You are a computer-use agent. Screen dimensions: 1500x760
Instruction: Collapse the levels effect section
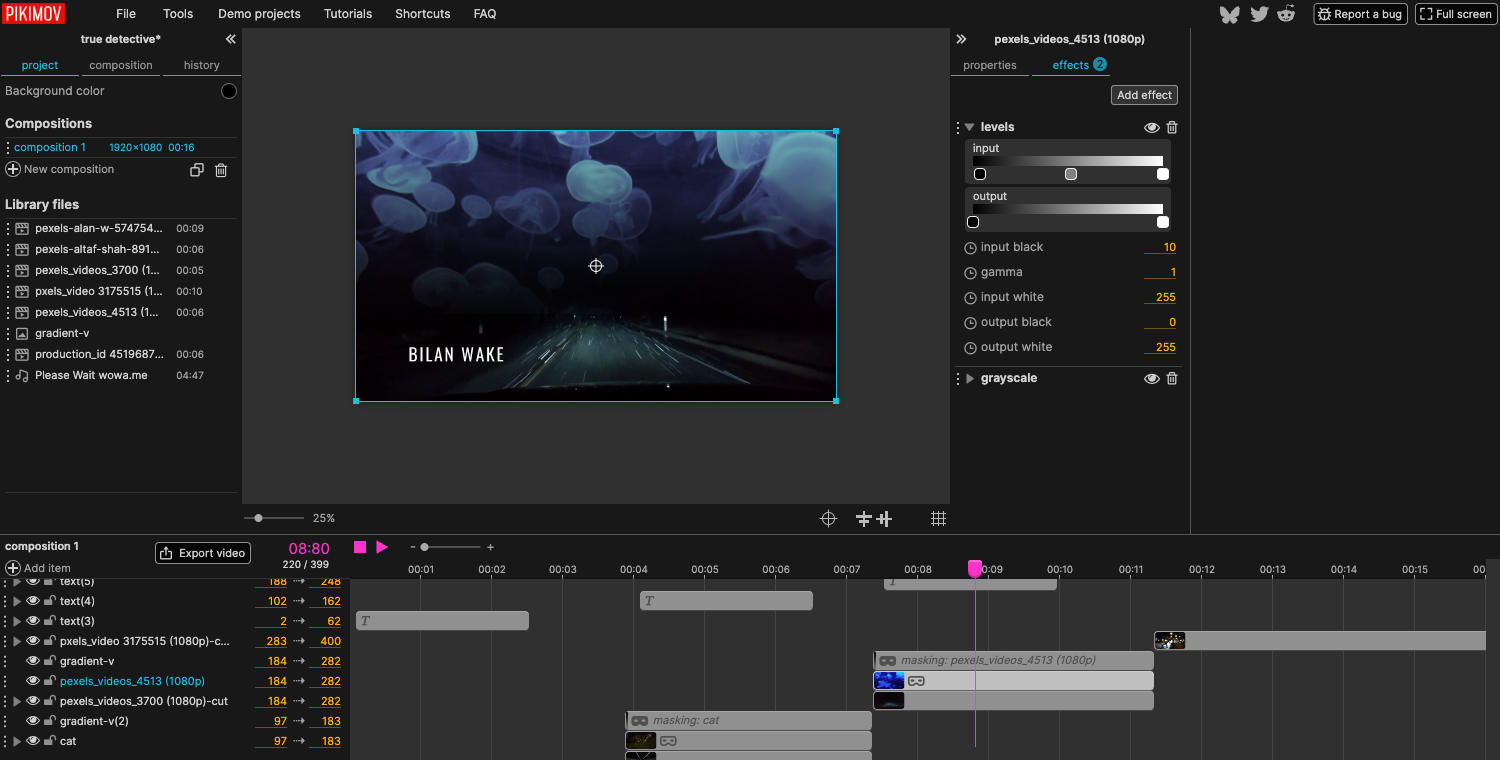(x=970, y=128)
